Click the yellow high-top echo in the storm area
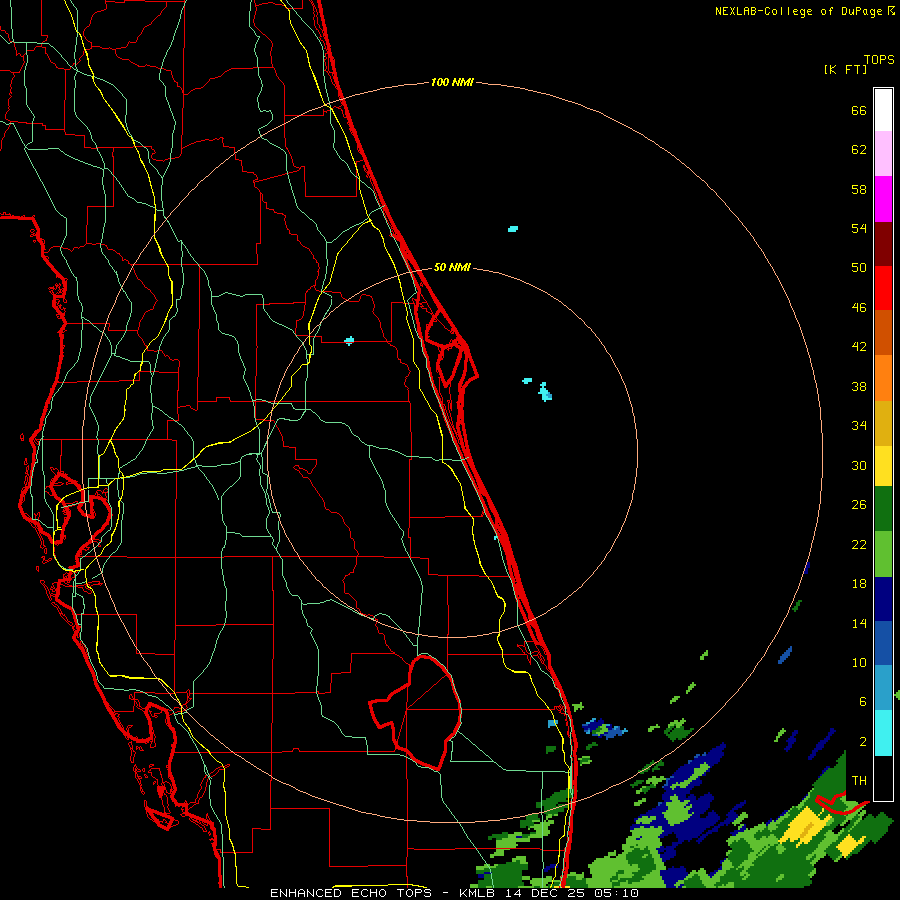This screenshot has width=900, height=900. (806, 827)
